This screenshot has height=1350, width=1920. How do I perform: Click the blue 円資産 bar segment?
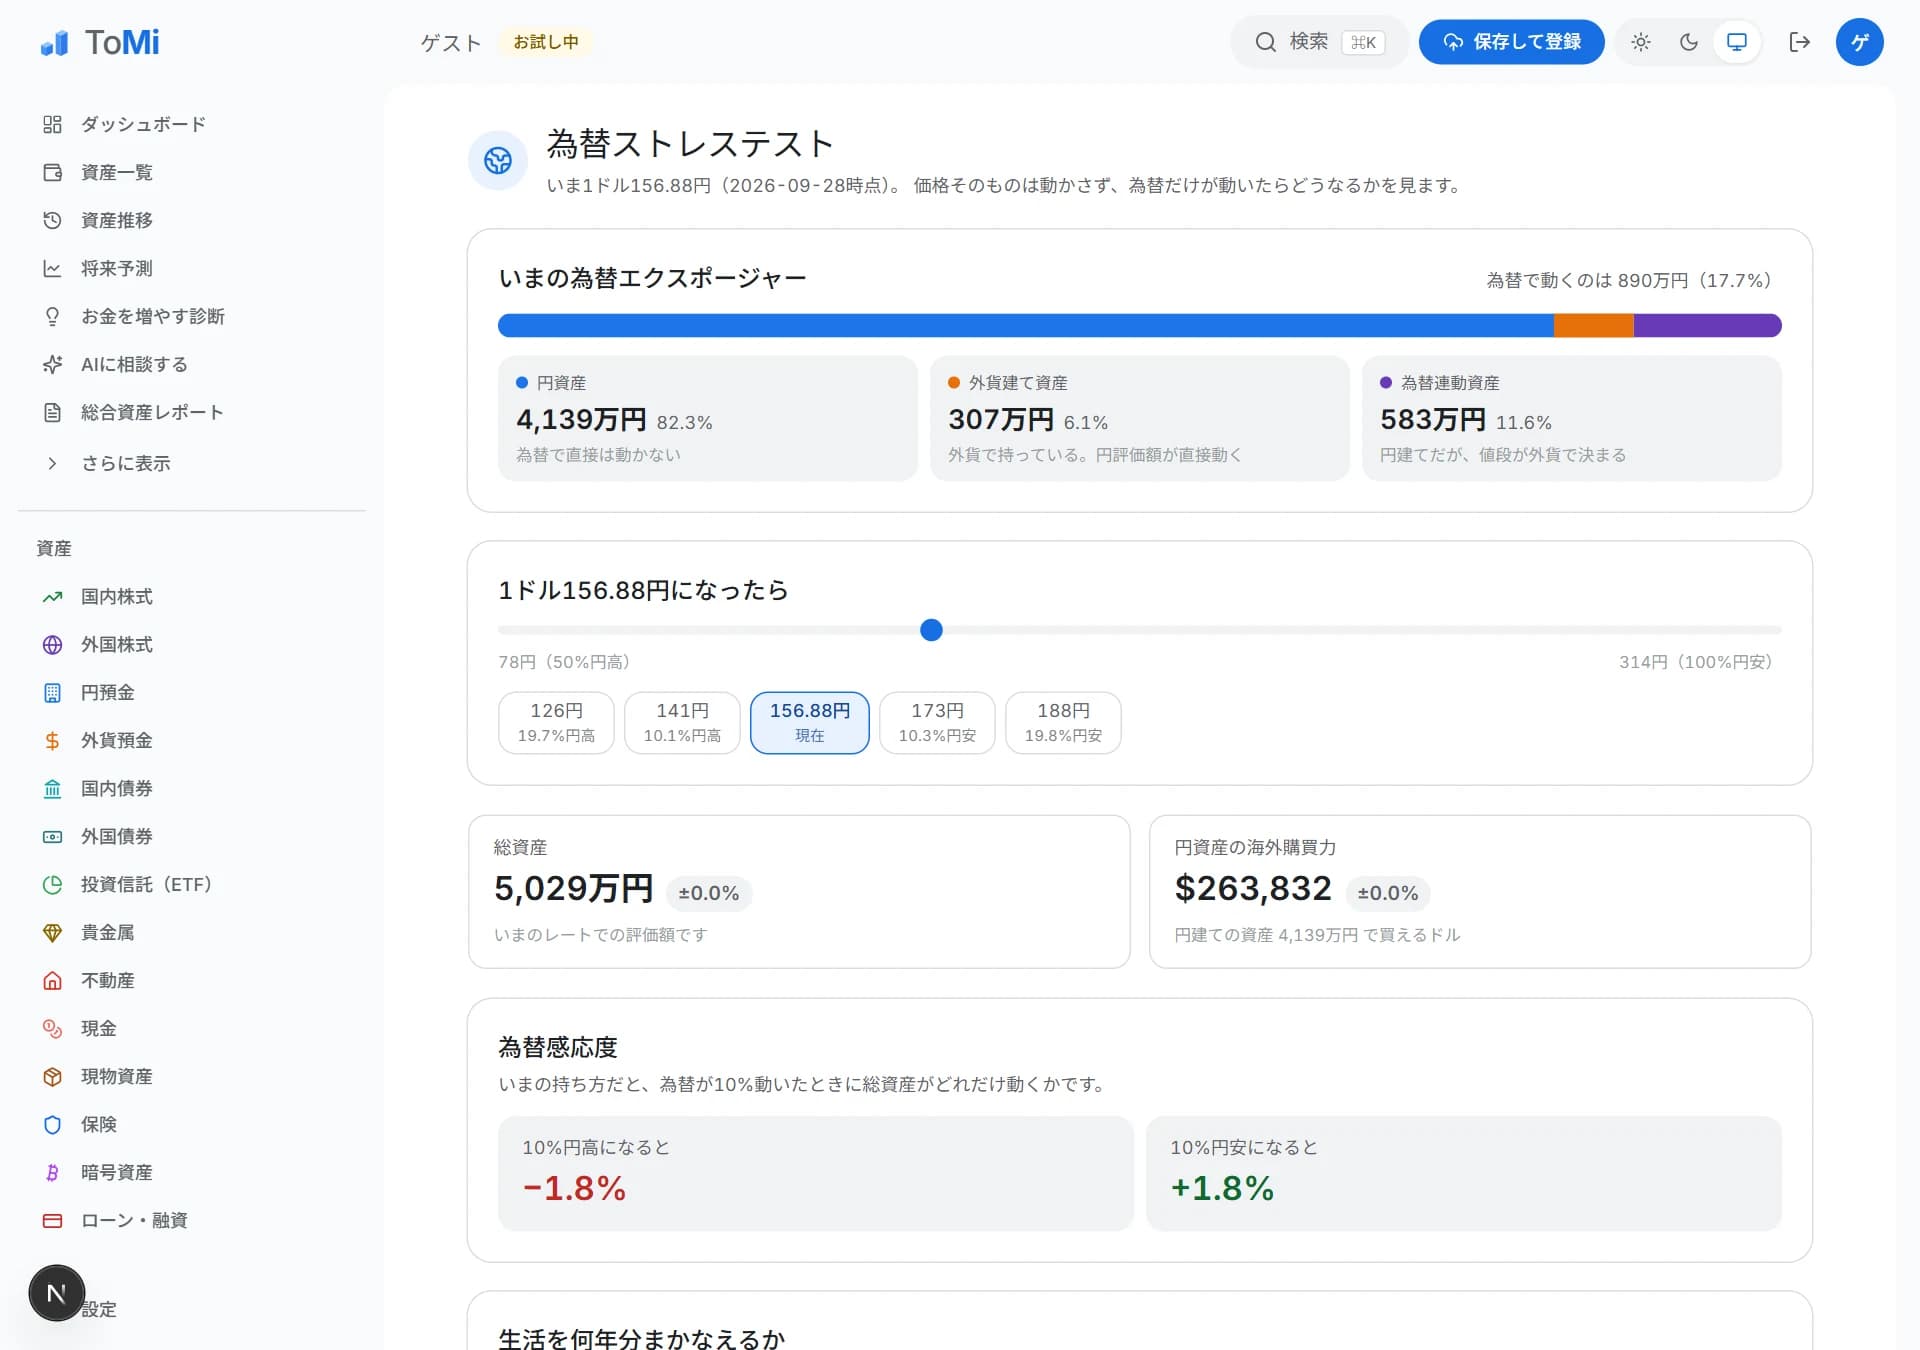[1026, 325]
